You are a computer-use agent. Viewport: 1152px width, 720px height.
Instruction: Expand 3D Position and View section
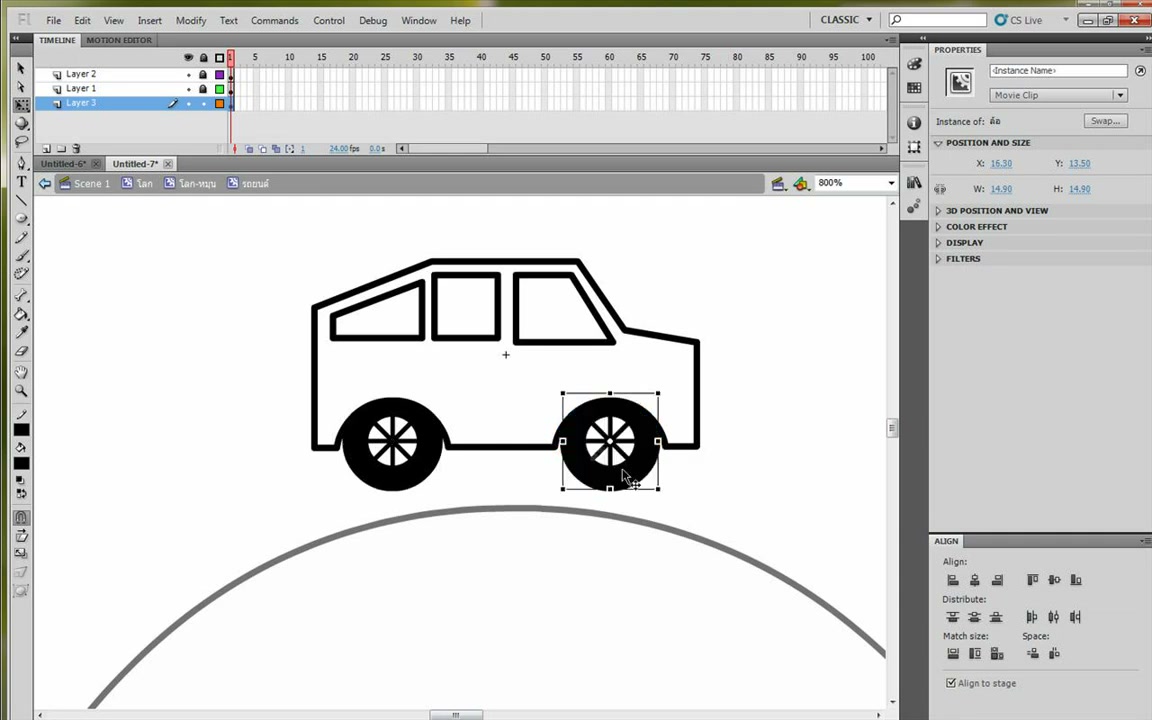pyautogui.click(x=938, y=211)
